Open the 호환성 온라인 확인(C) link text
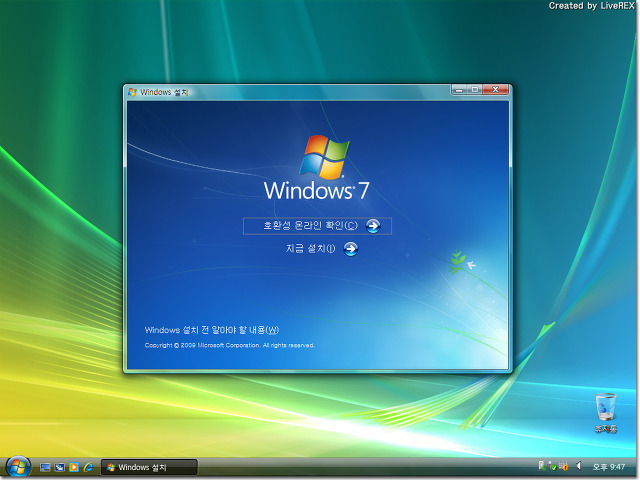This screenshot has width=640, height=480. coord(310,225)
